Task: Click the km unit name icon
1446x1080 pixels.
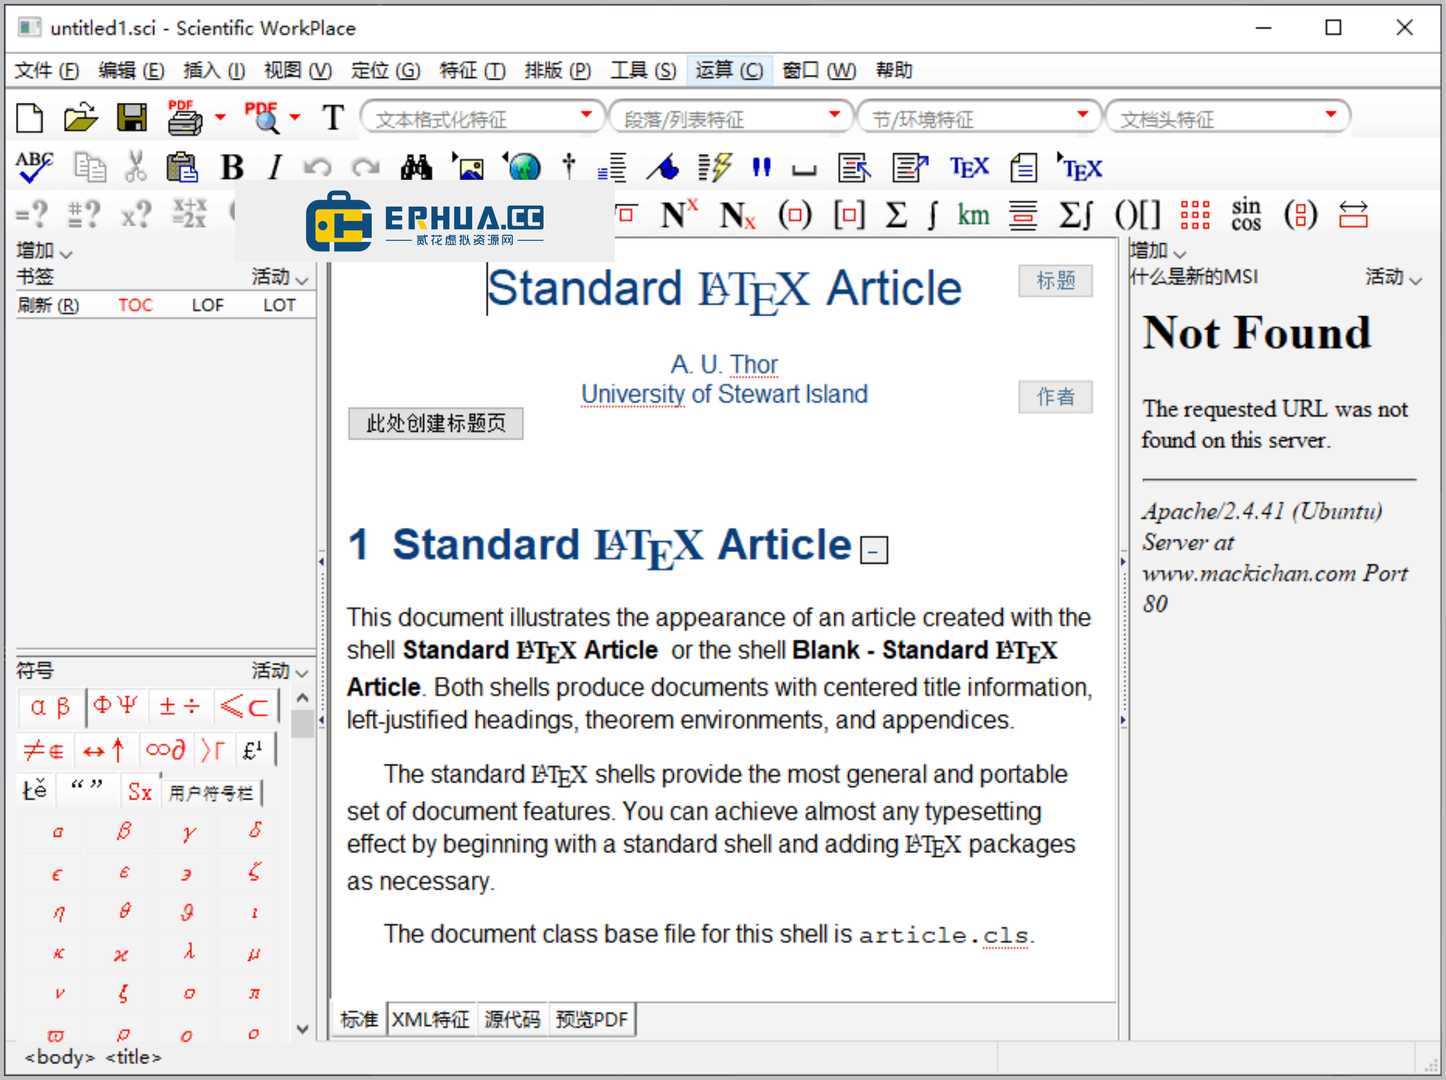Action: [x=973, y=214]
